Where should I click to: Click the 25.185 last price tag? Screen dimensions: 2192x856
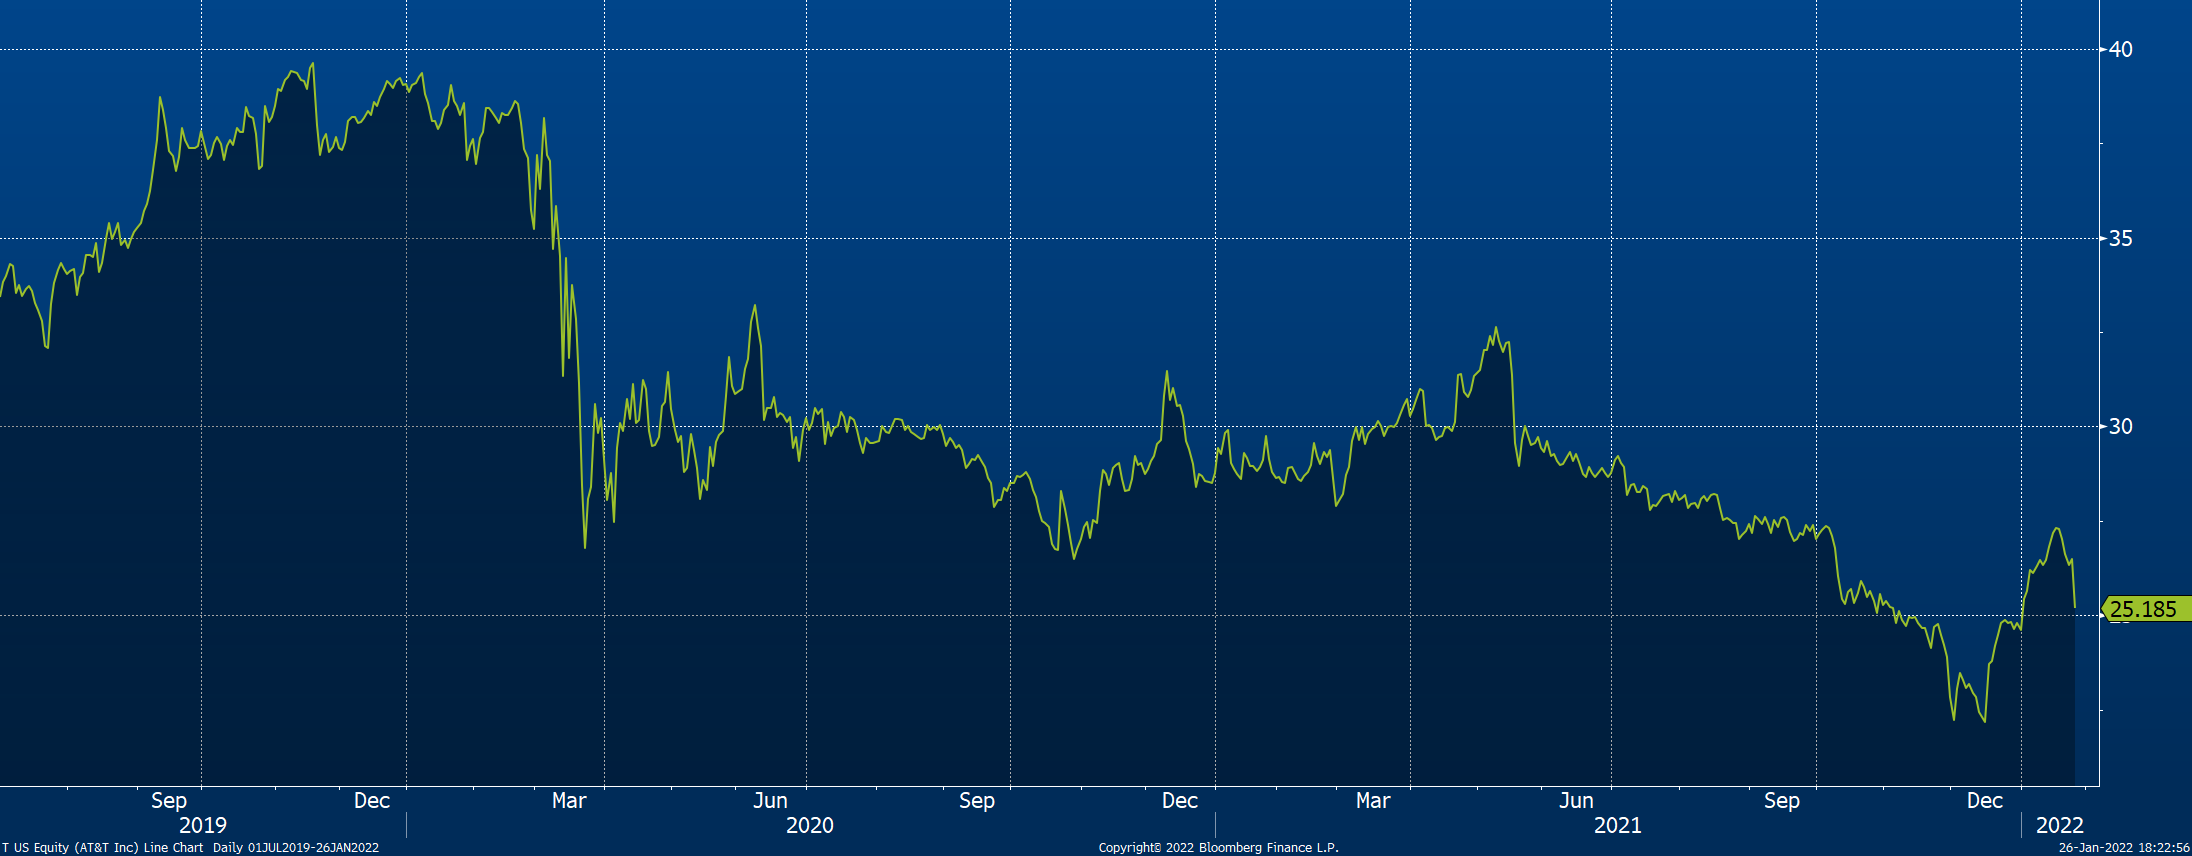pos(2143,609)
